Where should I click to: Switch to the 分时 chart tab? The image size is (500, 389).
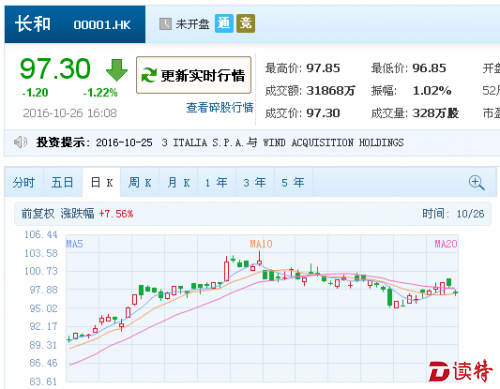click(24, 182)
